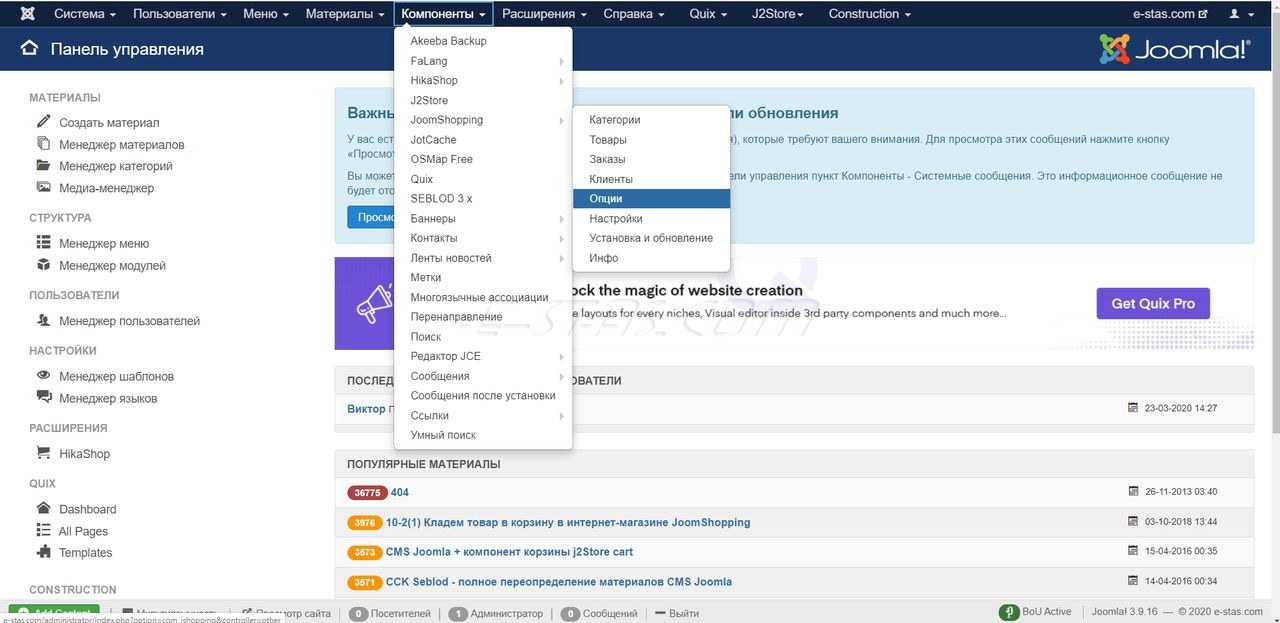Click puzzle icon for Quix Templates
This screenshot has height=623, width=1280.
44,552
